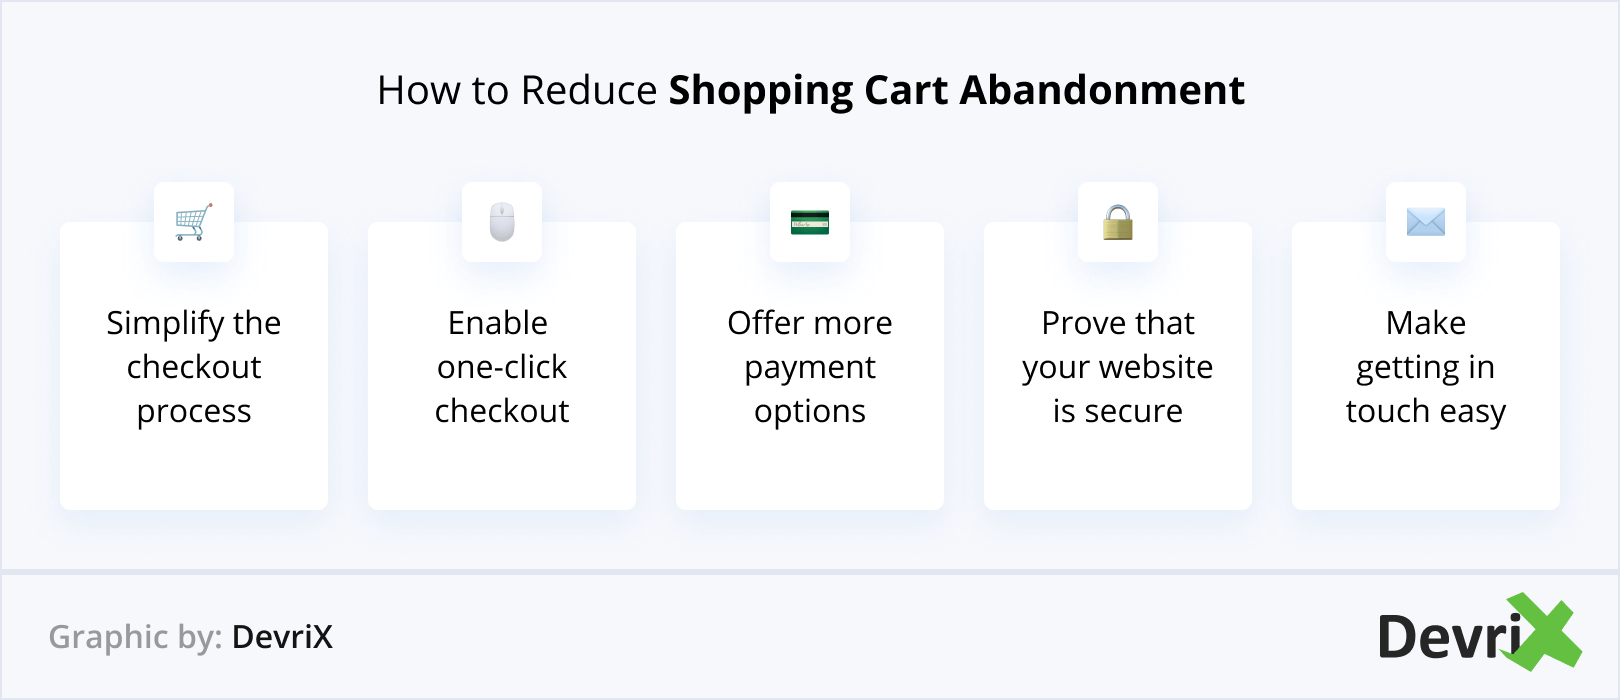The height and width of the screenshot is (700, 1620).
Task: Click the "Offer more" text line
Action: [x=810, y=323]
